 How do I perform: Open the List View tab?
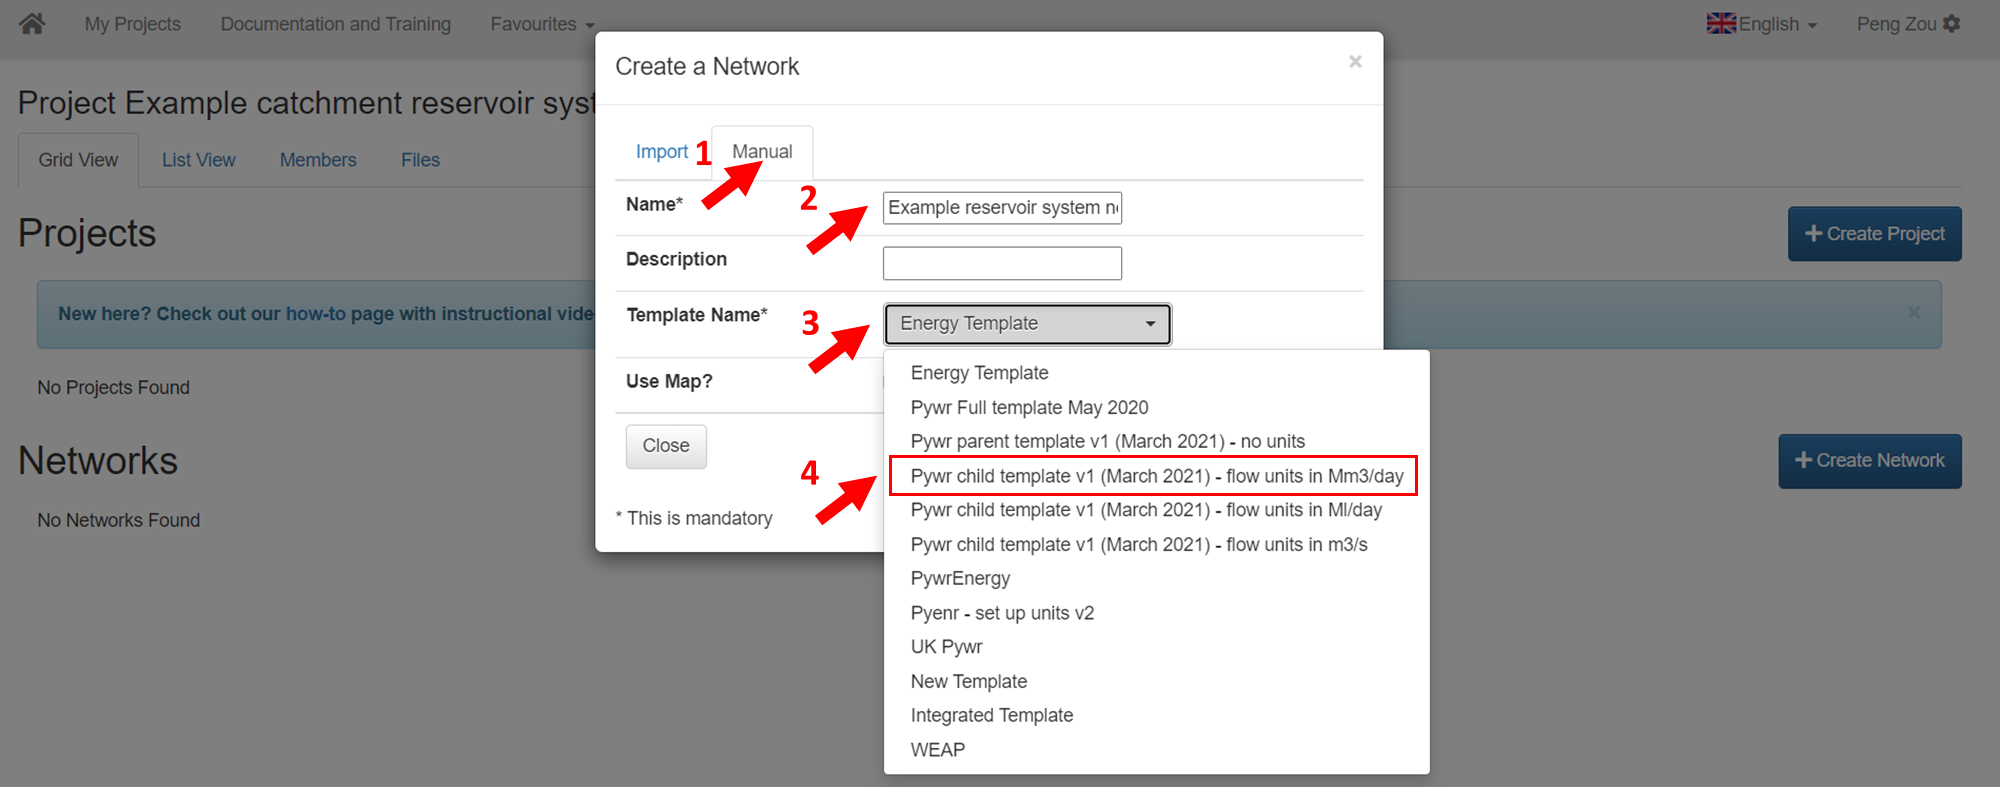point(198,160)
